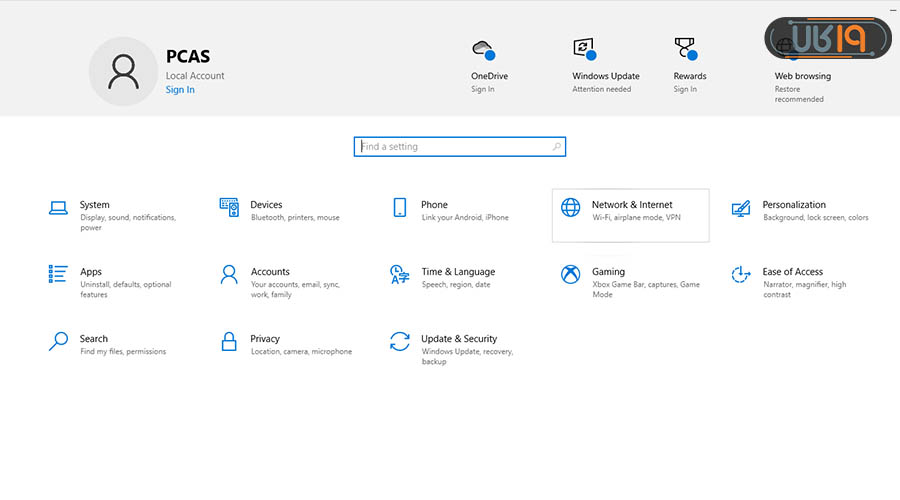Open the System settings laptop icon
This screenshot has height=500, width=900.
[x=58, y=208]
